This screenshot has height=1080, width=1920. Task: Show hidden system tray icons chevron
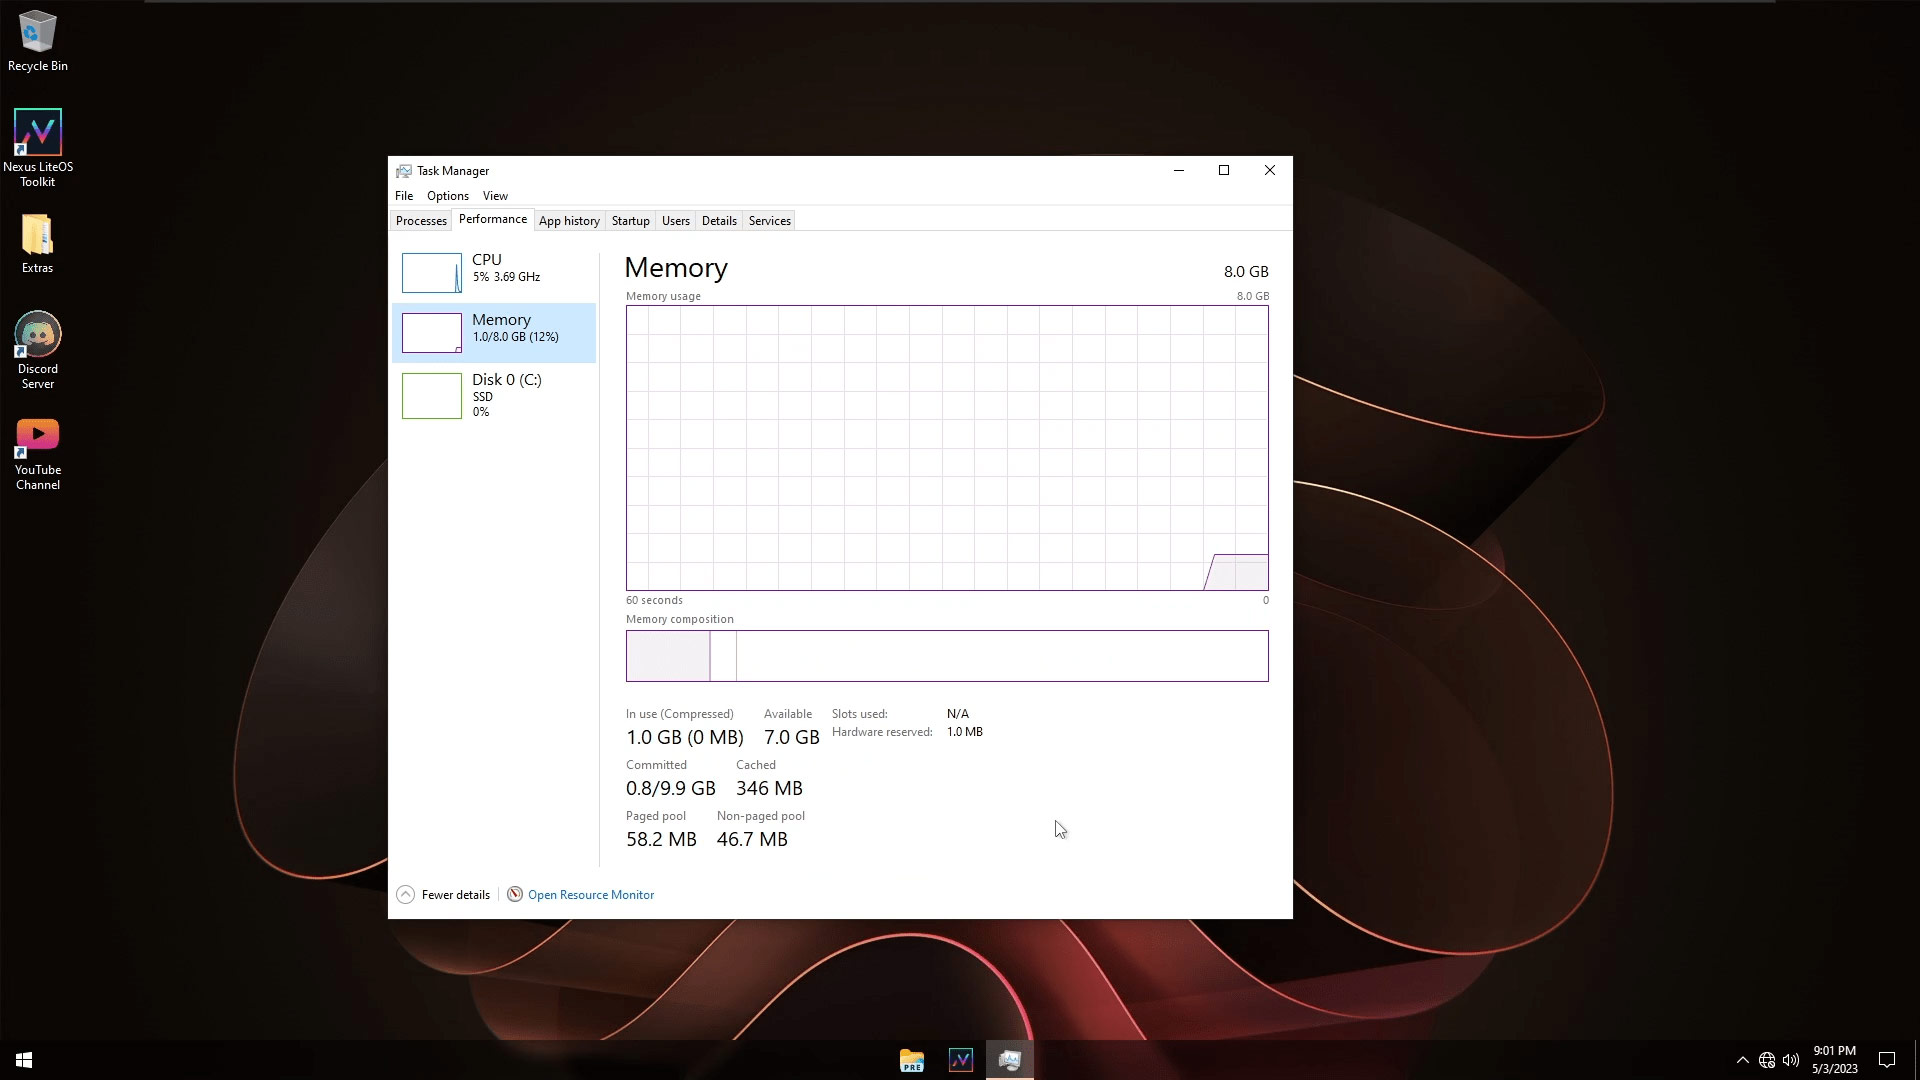click(1742, 1060)
